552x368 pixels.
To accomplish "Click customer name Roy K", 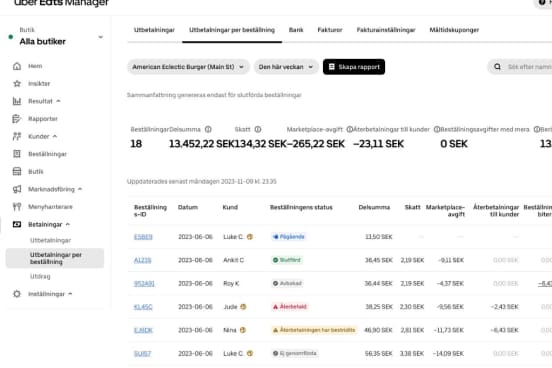I will tap(231, 283).
